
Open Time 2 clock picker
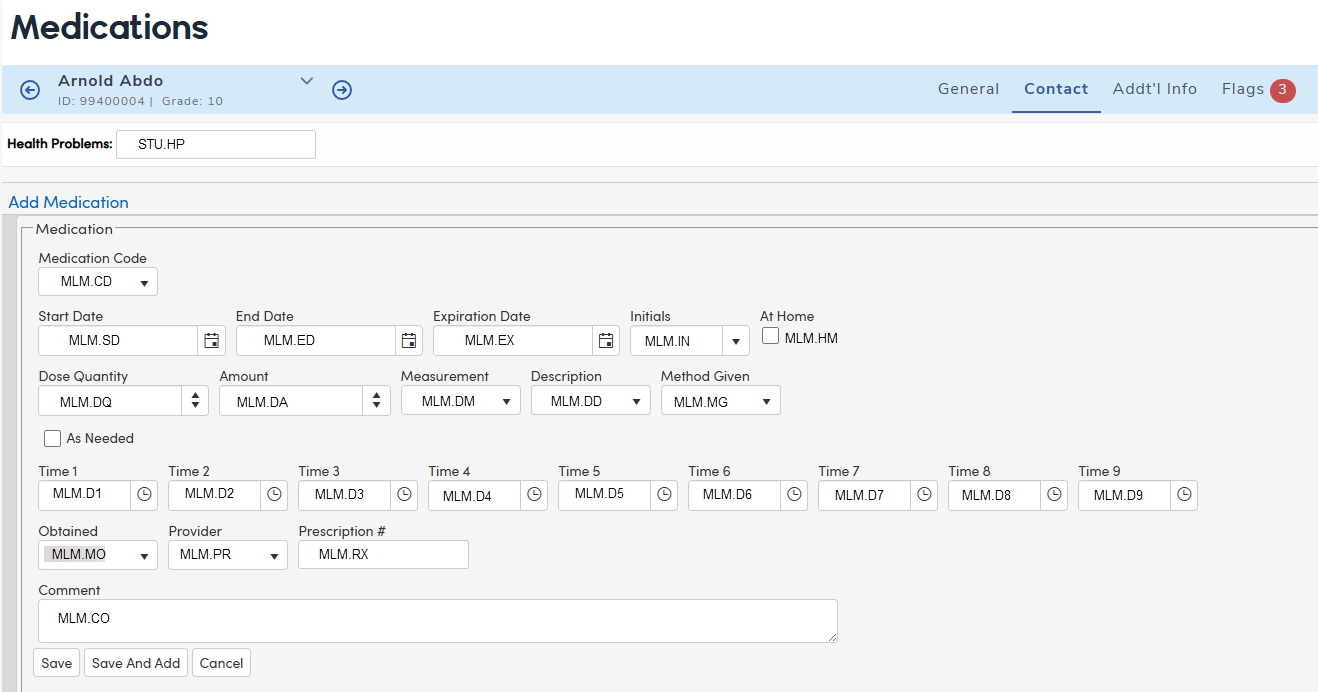[x=274, y=494]
